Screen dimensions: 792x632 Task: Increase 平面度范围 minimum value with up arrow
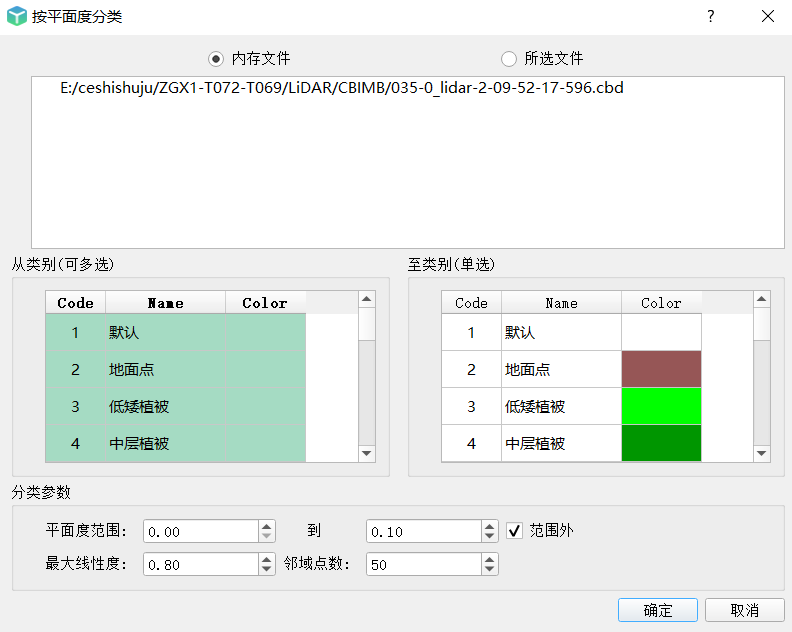coord(267,526)
